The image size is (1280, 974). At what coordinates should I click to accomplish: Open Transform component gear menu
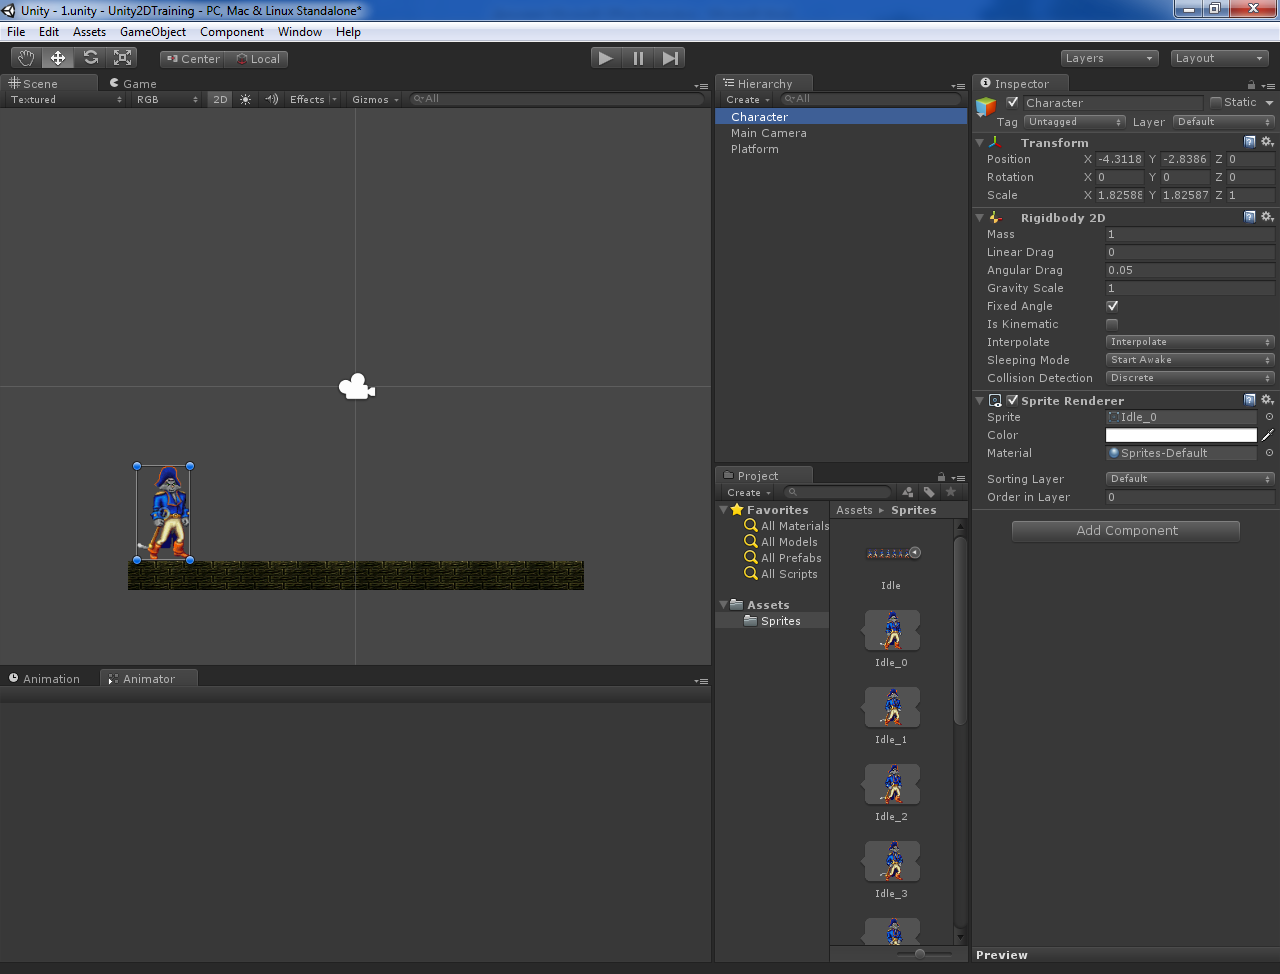1267,142
